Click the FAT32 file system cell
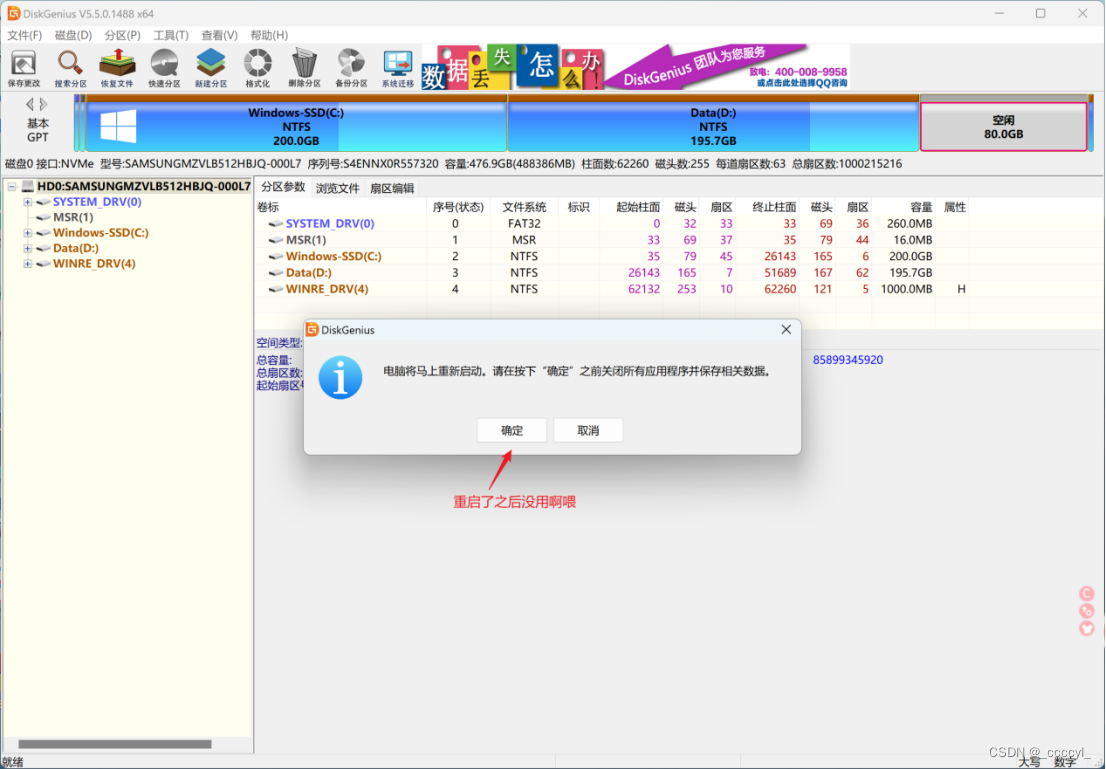Image resolution: width=1106 pixels, height=769 pixels. click(524, 224)
